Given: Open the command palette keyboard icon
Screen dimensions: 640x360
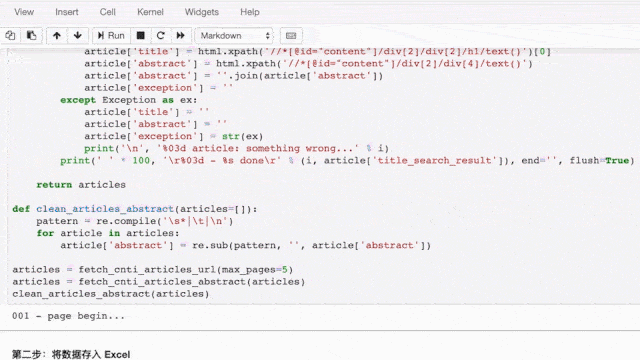Looking at the screenshot, I should coord(291,36).
